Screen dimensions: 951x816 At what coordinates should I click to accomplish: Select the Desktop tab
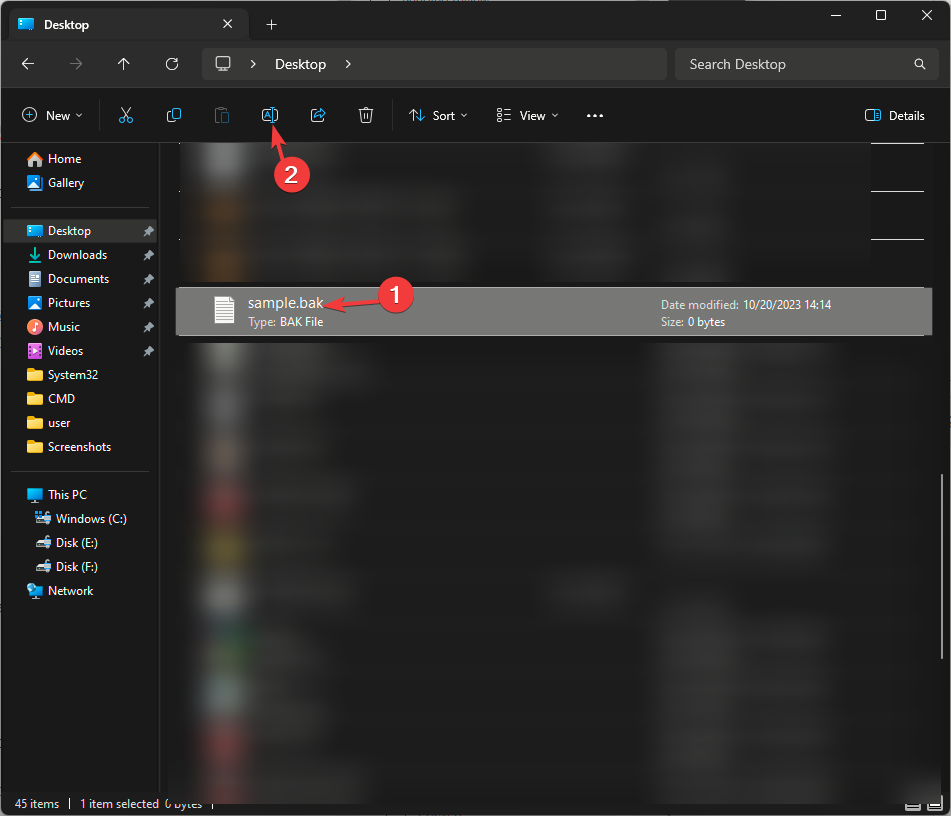(x=129, y=24)
